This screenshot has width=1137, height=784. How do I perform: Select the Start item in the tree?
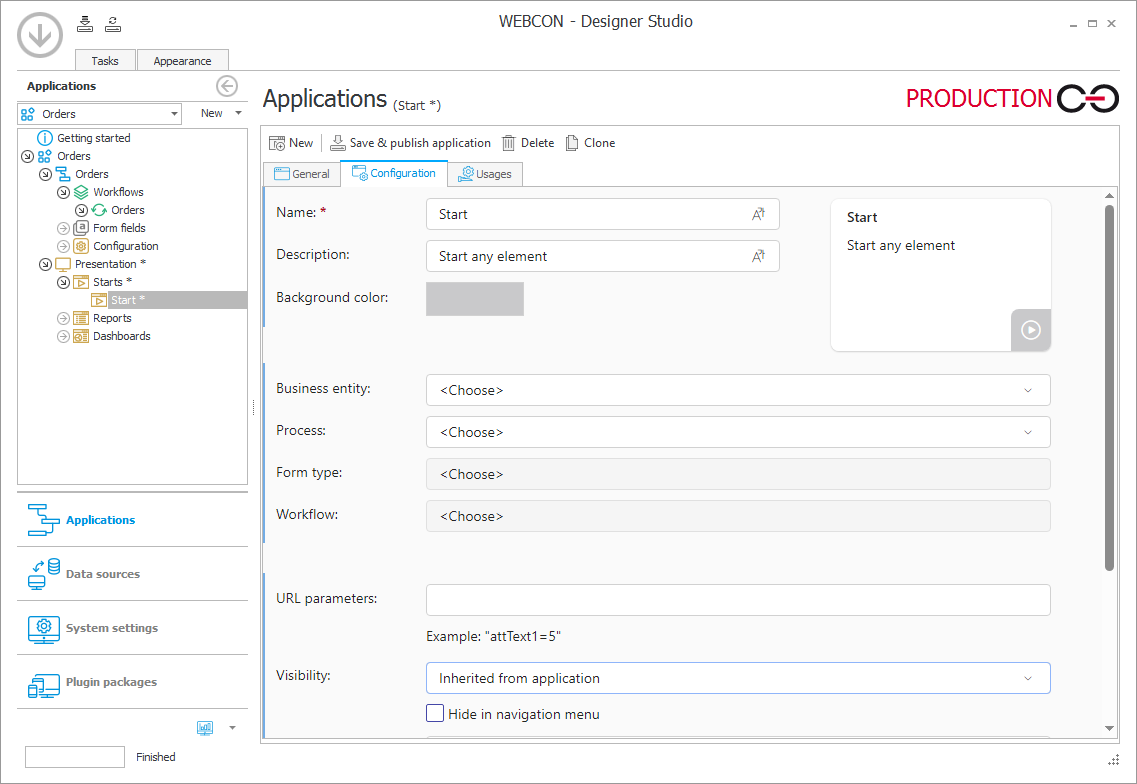[128, 300]
